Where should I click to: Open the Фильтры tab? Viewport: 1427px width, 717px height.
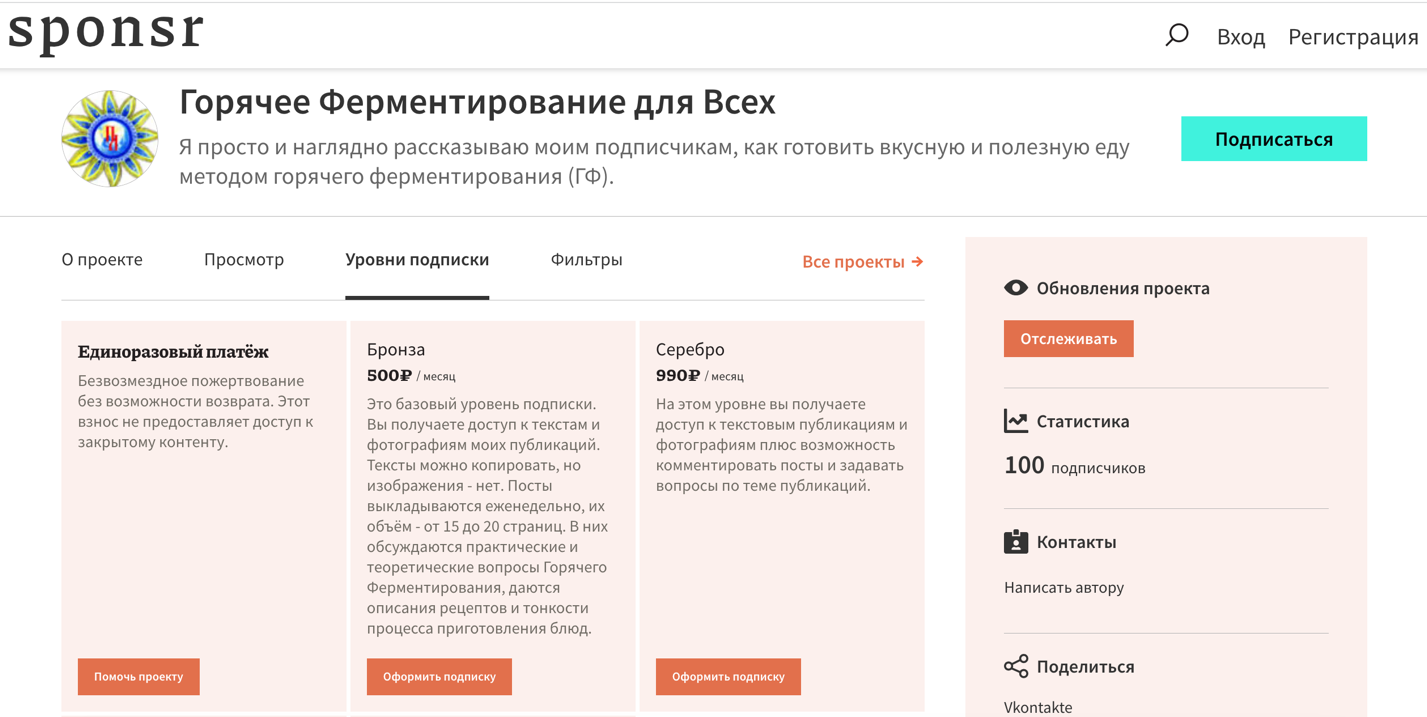click(586, 260)
